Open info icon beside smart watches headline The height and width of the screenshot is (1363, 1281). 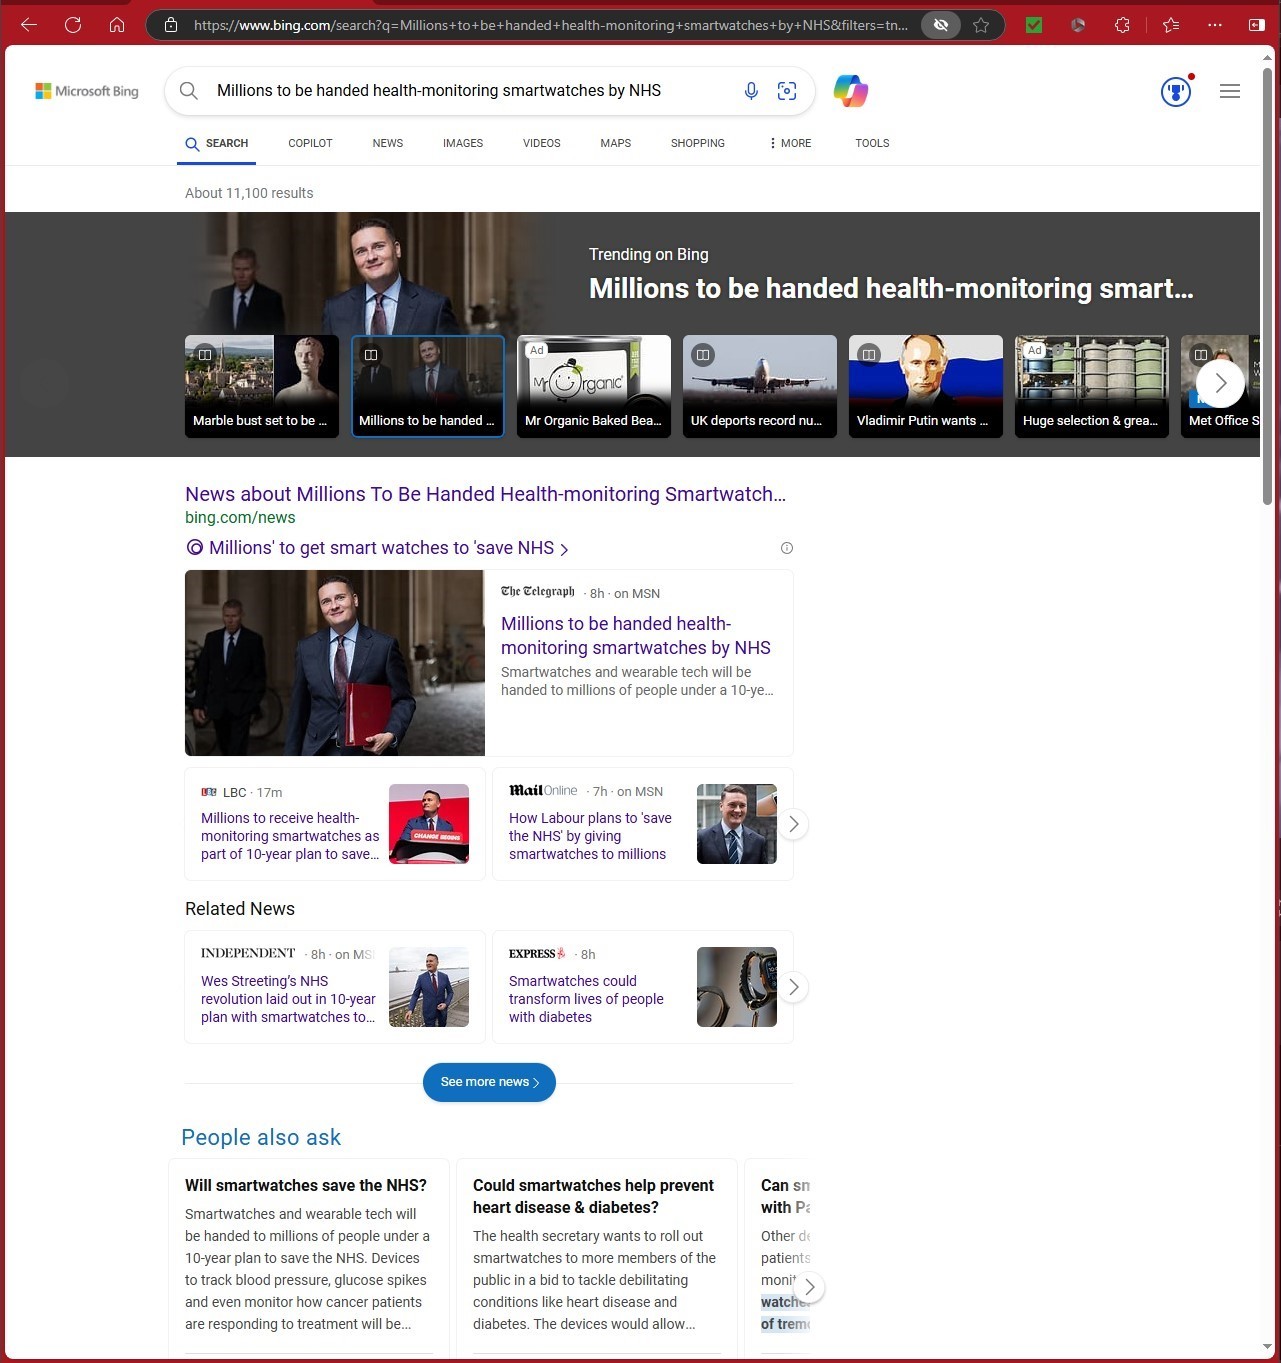click(787, 548)
